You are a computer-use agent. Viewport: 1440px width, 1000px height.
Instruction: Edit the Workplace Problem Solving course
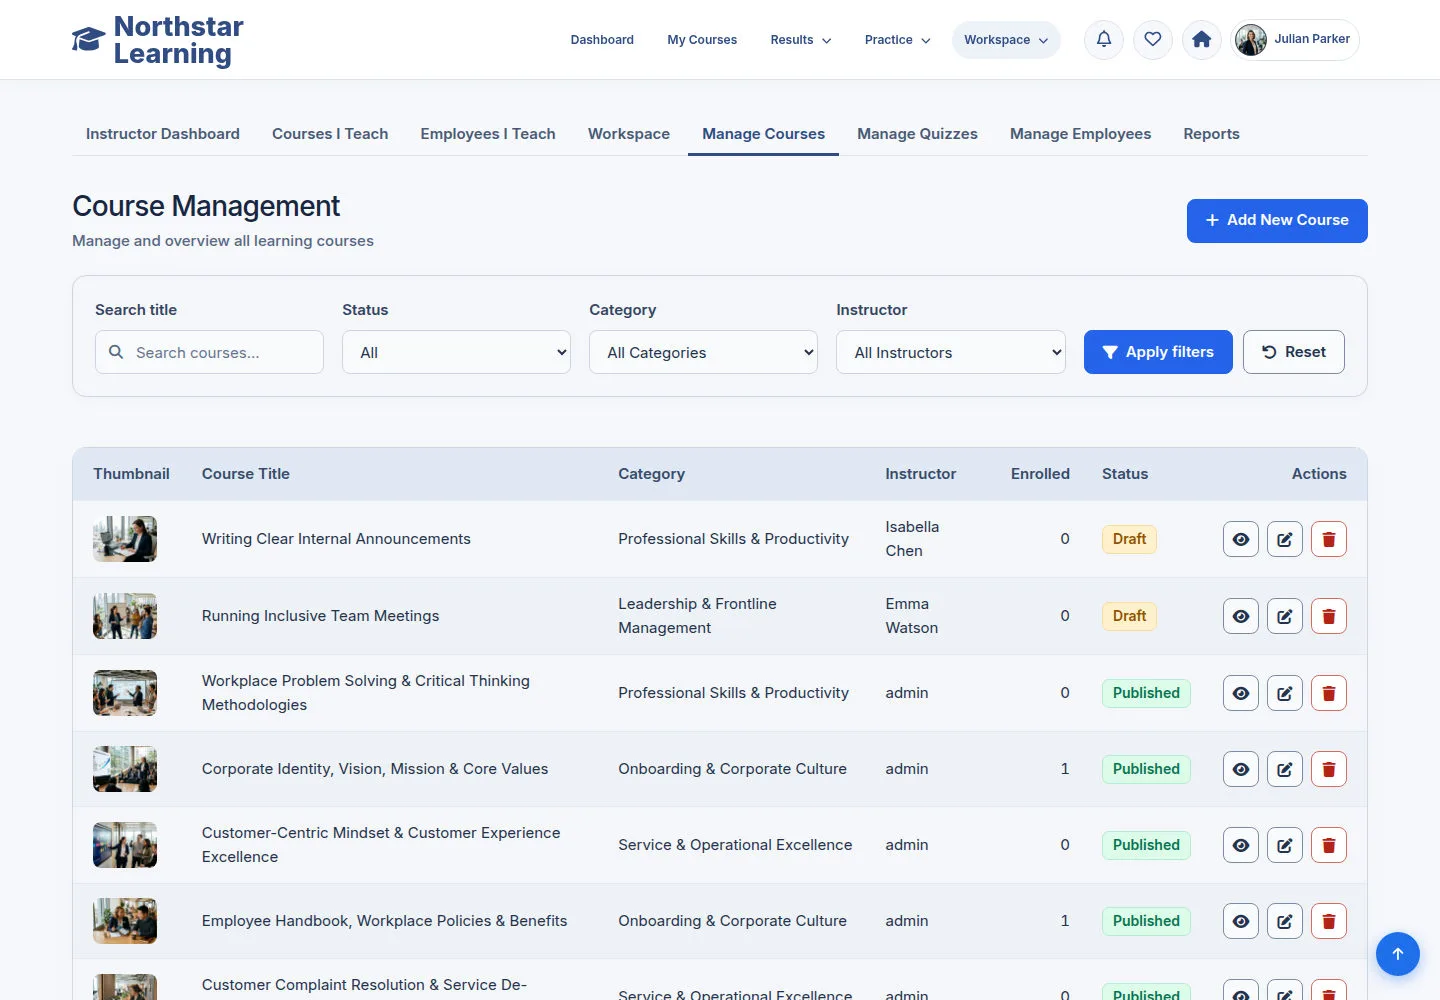coord(1285,693)
